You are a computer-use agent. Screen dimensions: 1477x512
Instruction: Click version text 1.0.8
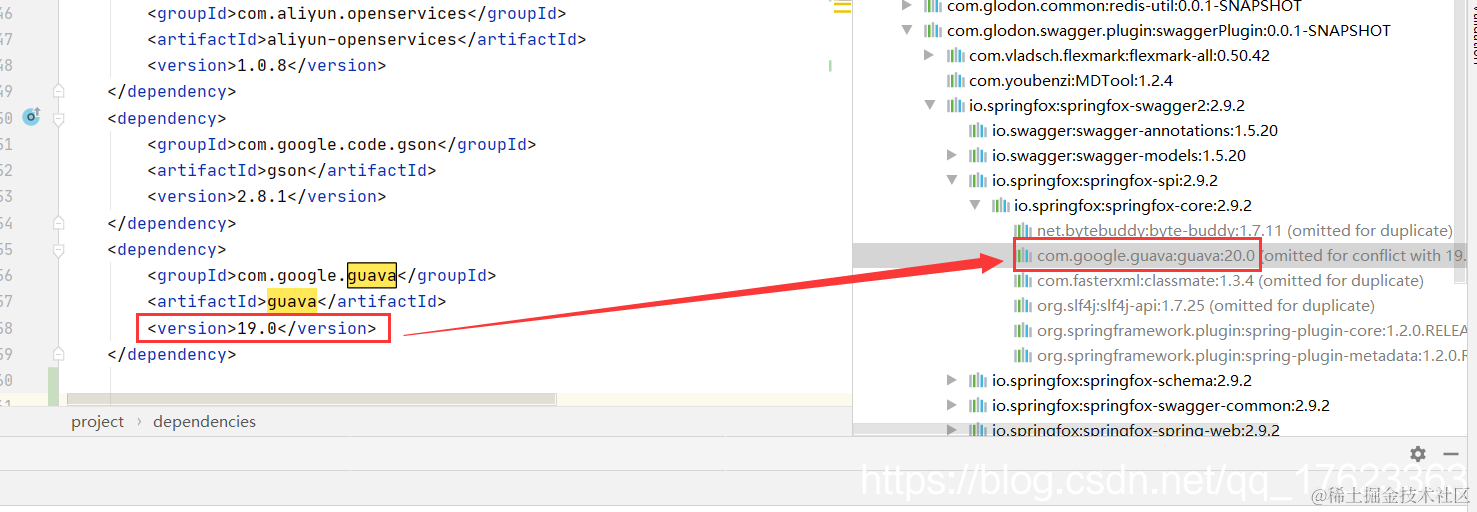click(262, 66)
